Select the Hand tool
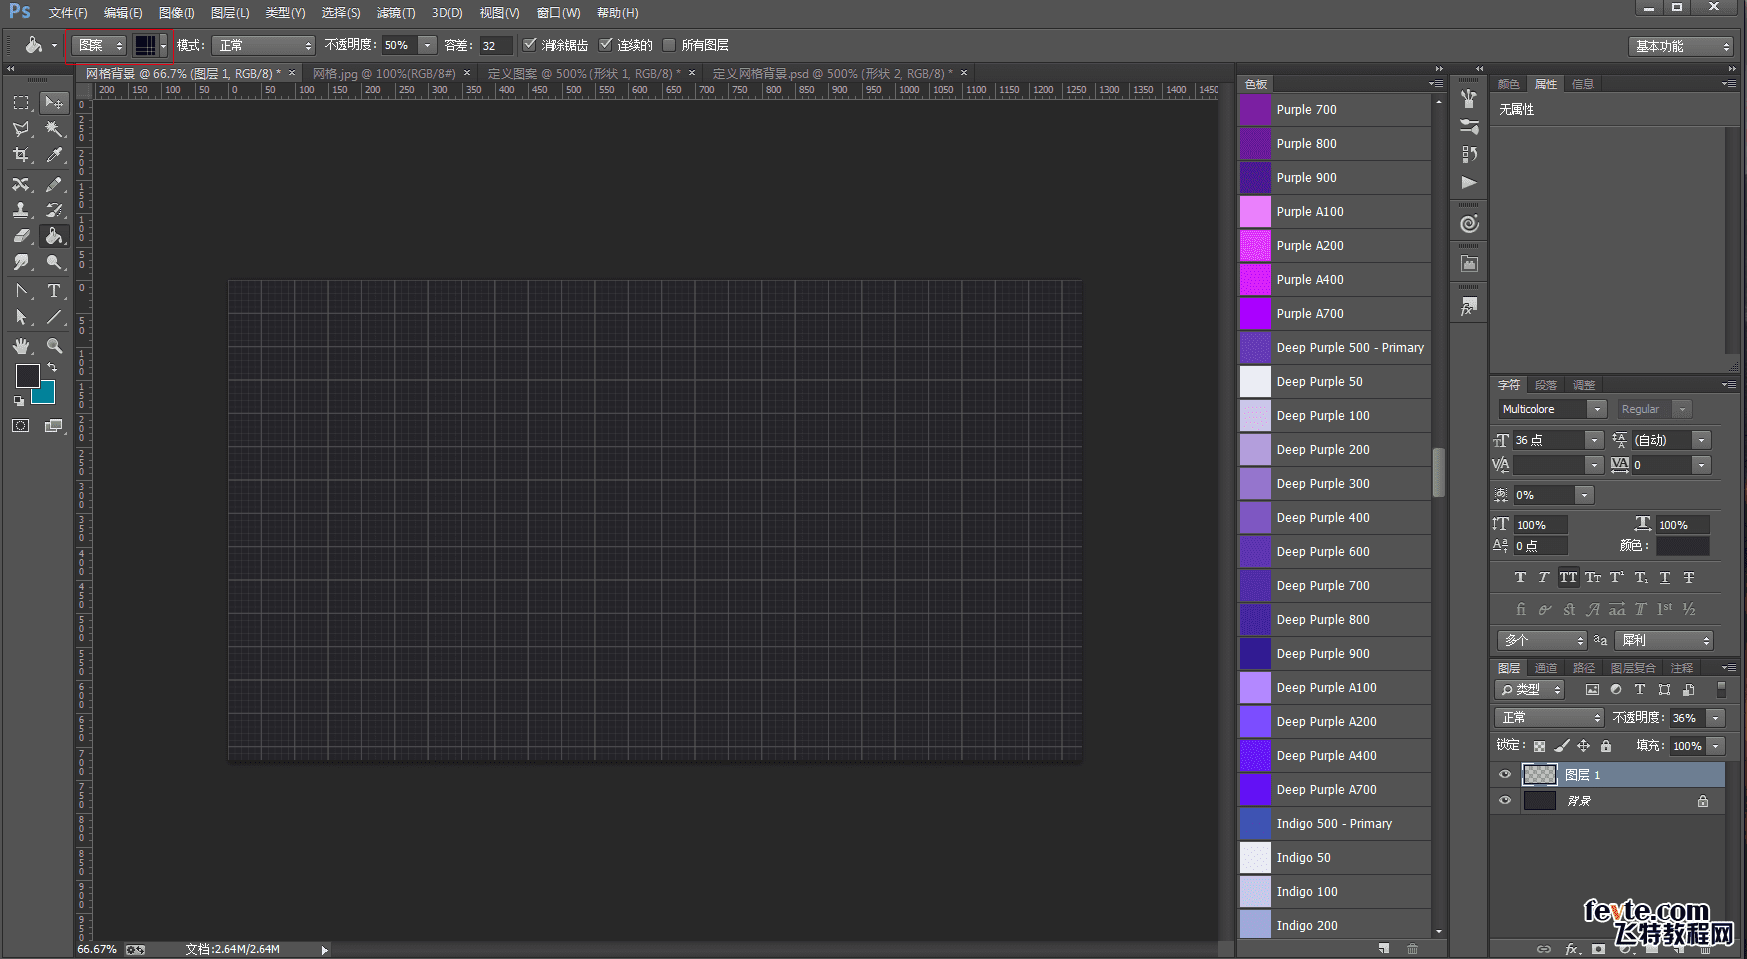The image size is (1747, 959). (x=21, y=346)
